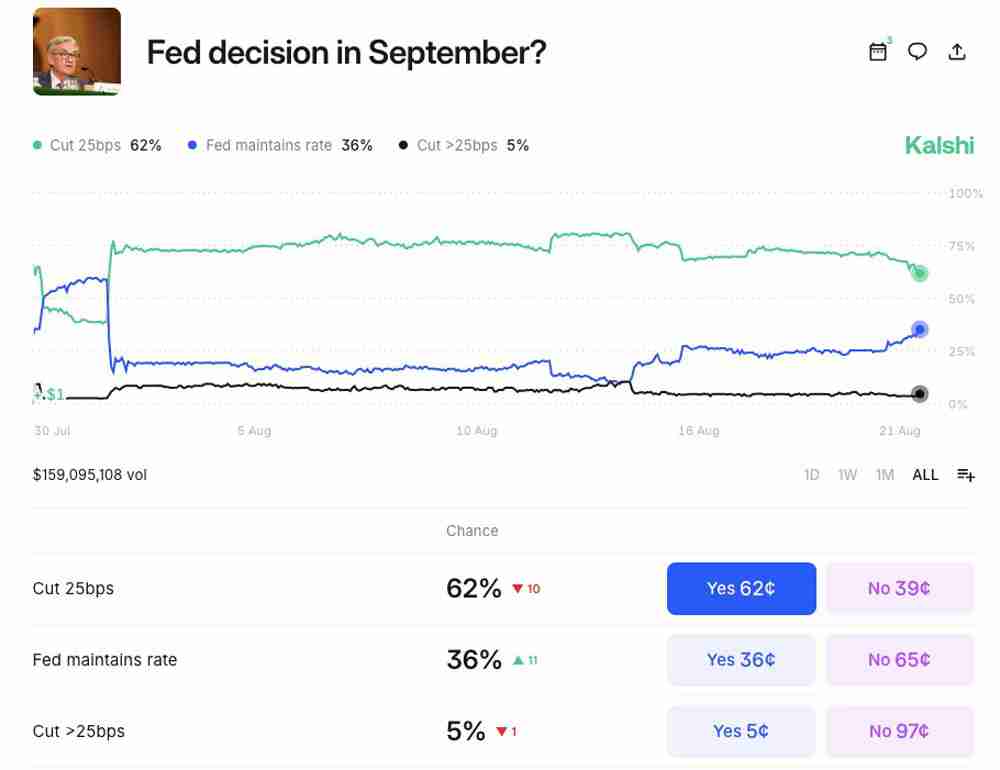Viewport: 1000px width, 770px height.
Task: Open the calendar icon with notification badge
Action: pyautogui.click(x=877, y=51)
